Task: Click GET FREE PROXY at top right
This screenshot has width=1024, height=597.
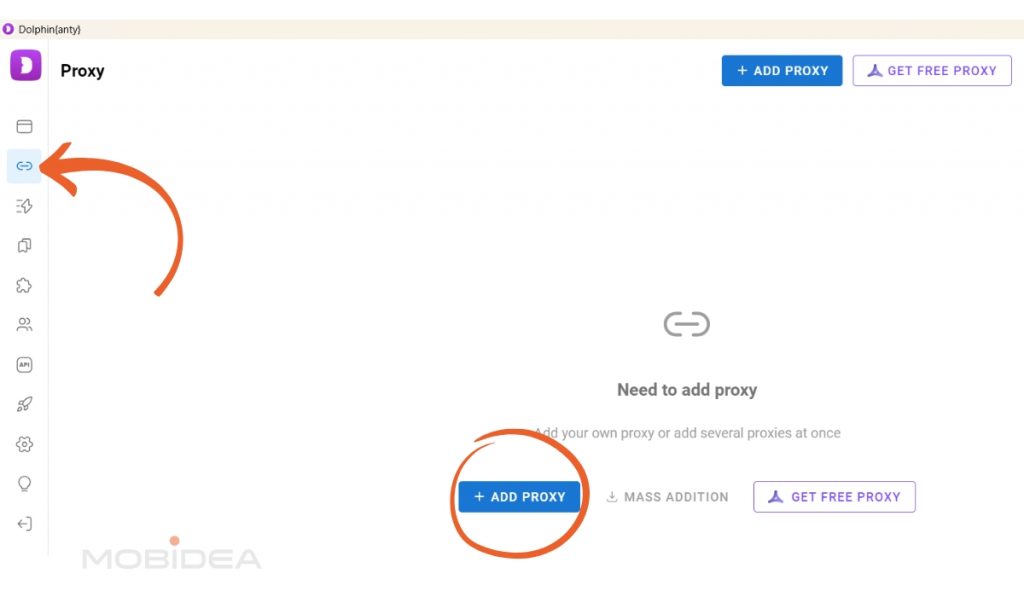Action: pos(931,70)
